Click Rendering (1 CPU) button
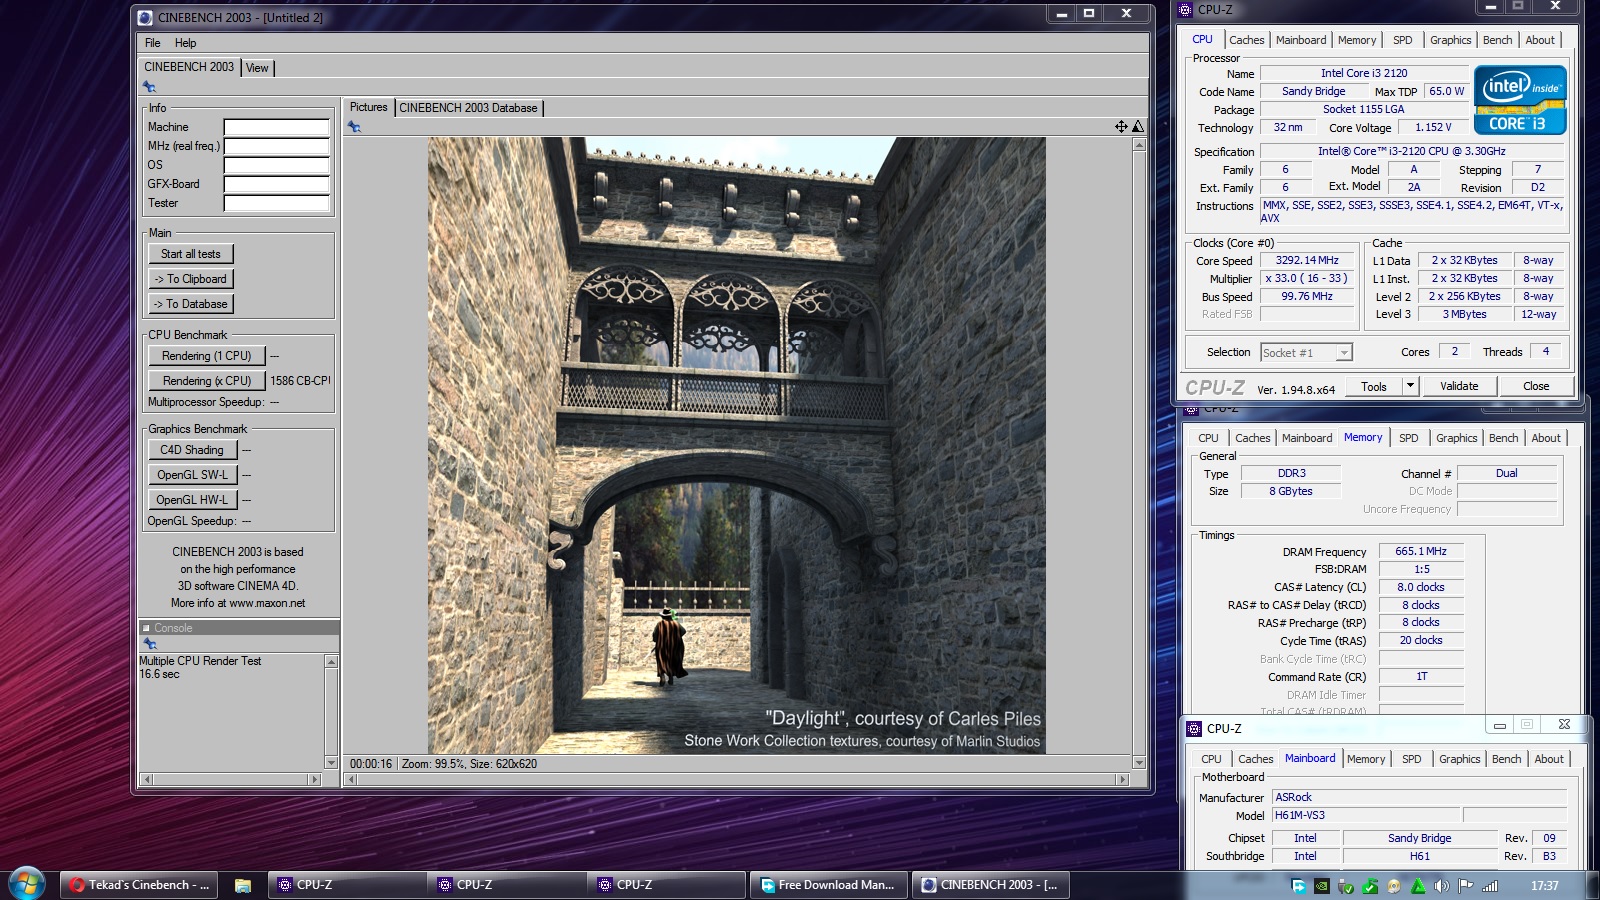This screenshot has width=1600, height=900. [x=207, y=356]
